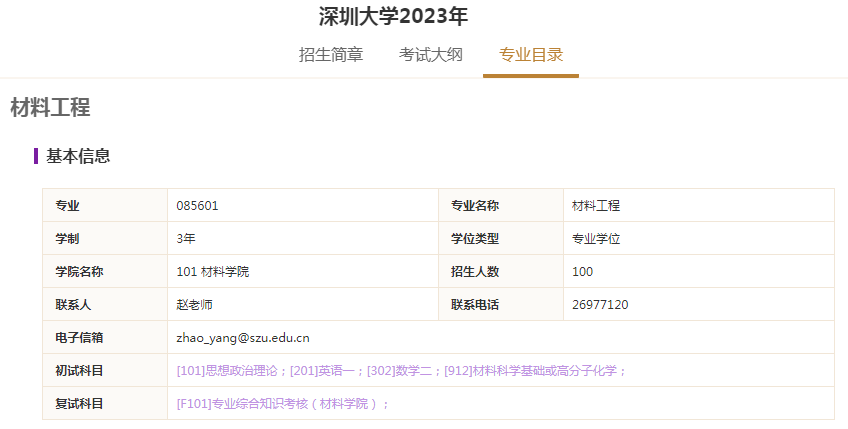Click the 基本信息 section heading
The height and width of the screenshot is (429, 848).
tap(78, 156)
